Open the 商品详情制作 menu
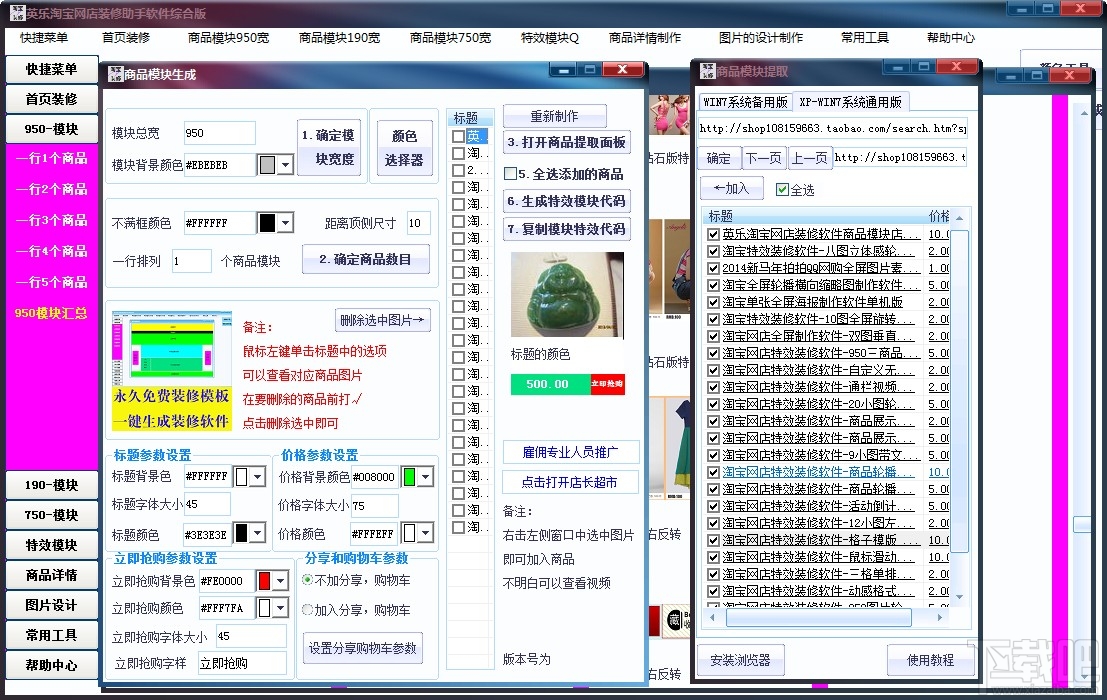Screen dimensions: 1107x700 (x=645, y=37)
